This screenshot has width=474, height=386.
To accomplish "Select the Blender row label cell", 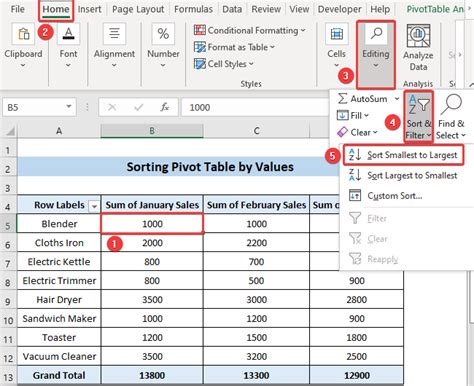I will (59, 223).
